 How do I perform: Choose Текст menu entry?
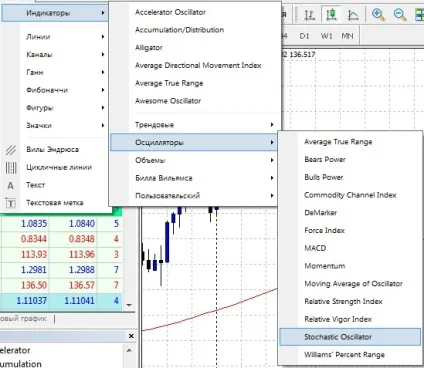pos(35,185)
